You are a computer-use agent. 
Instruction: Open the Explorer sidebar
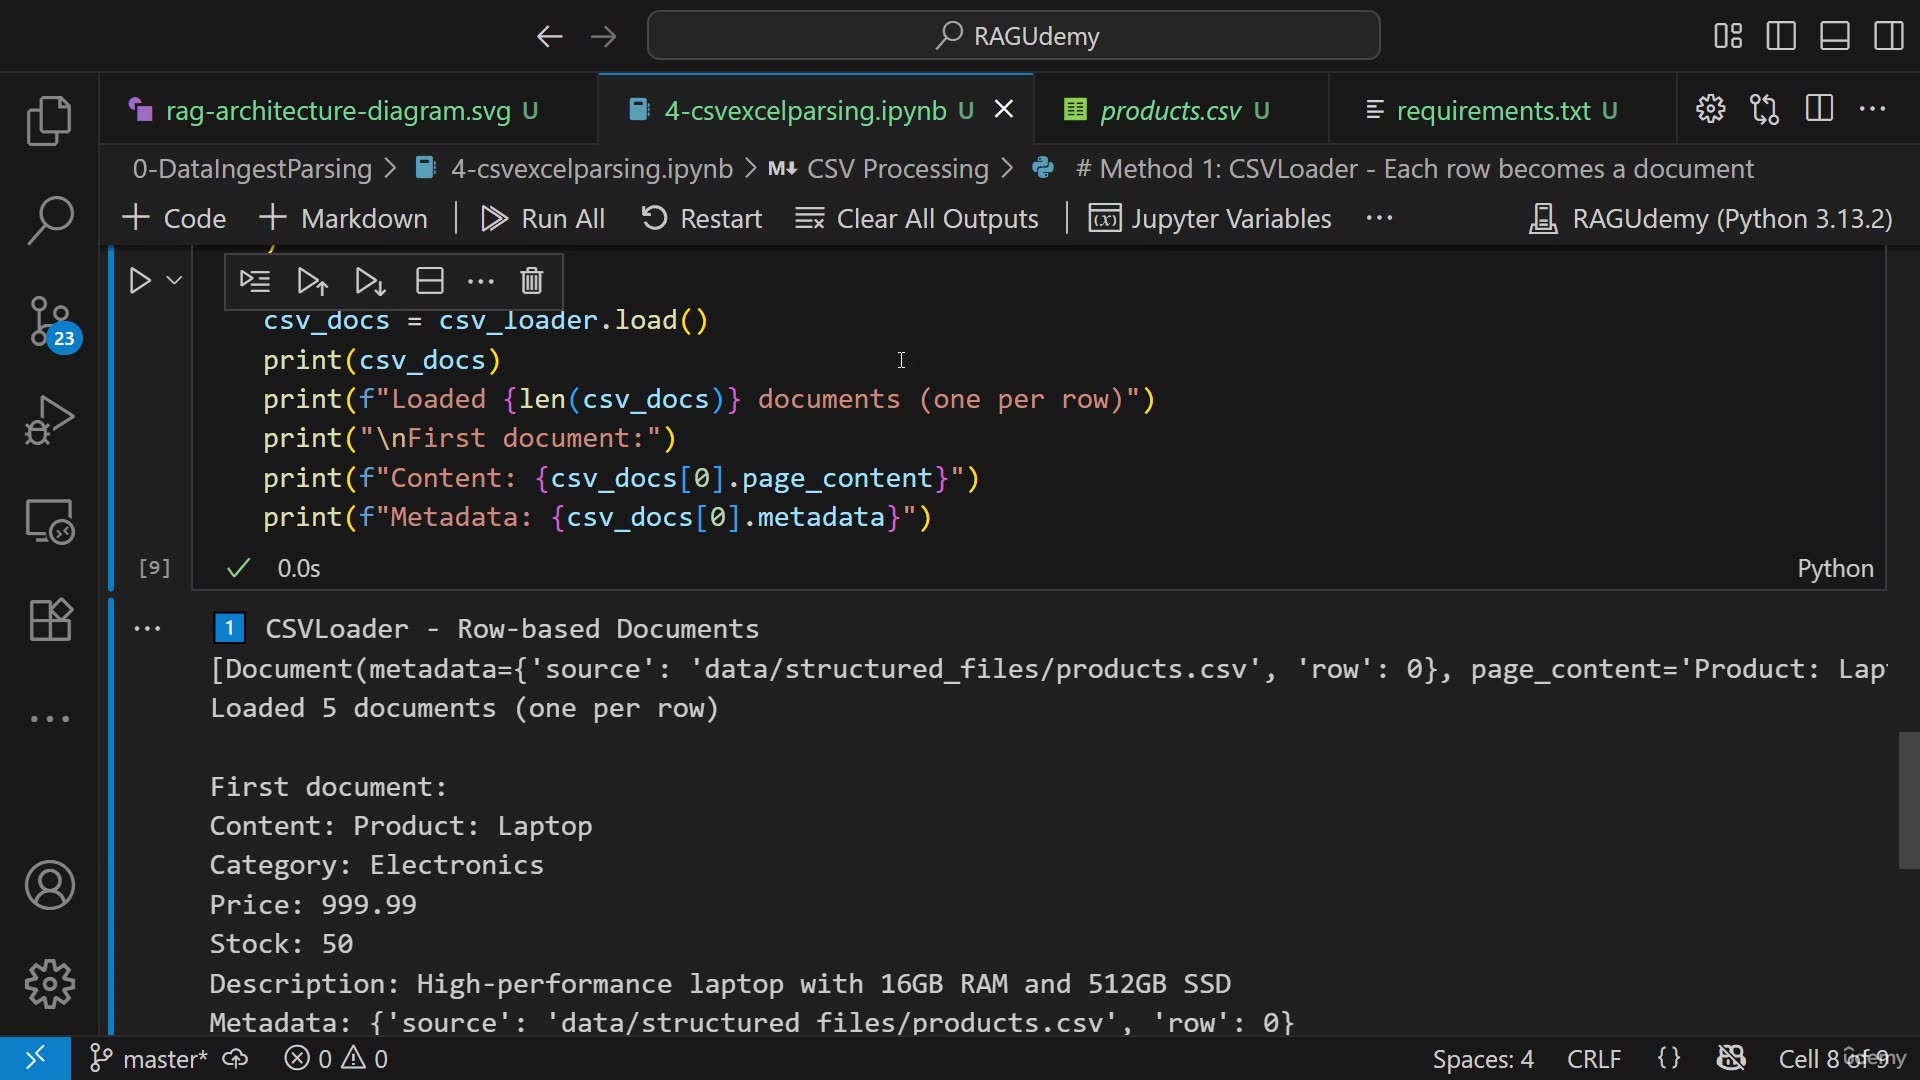[x=49, y=120]
